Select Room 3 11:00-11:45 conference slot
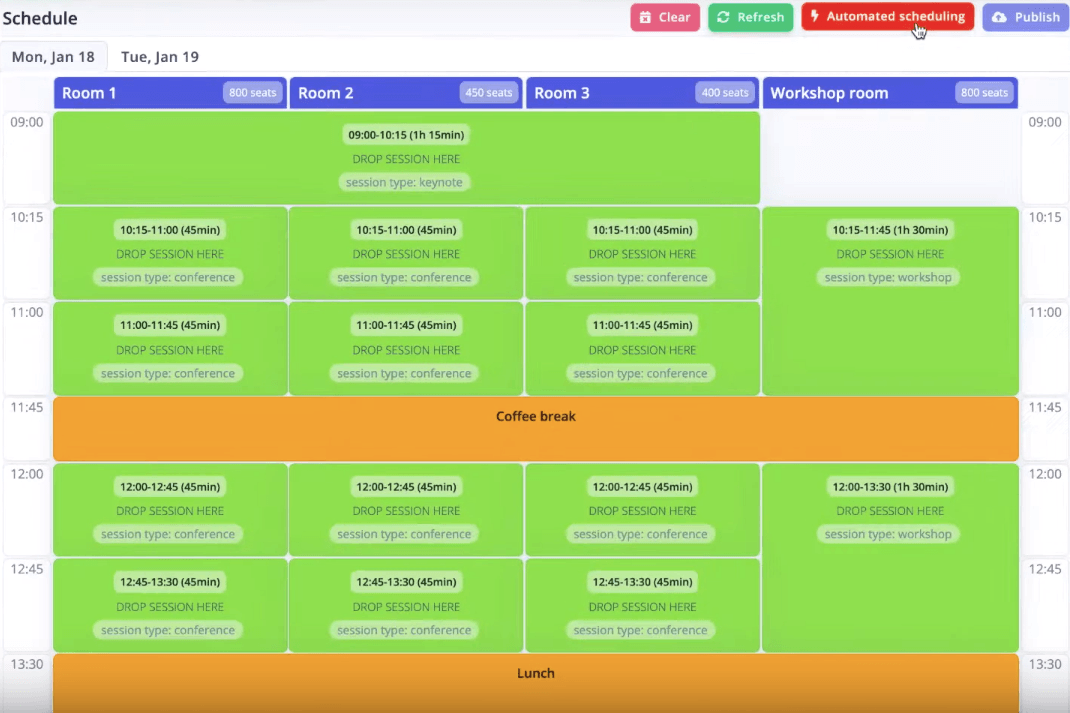Viewport: 1070px width, 713px height. [642, 349]
